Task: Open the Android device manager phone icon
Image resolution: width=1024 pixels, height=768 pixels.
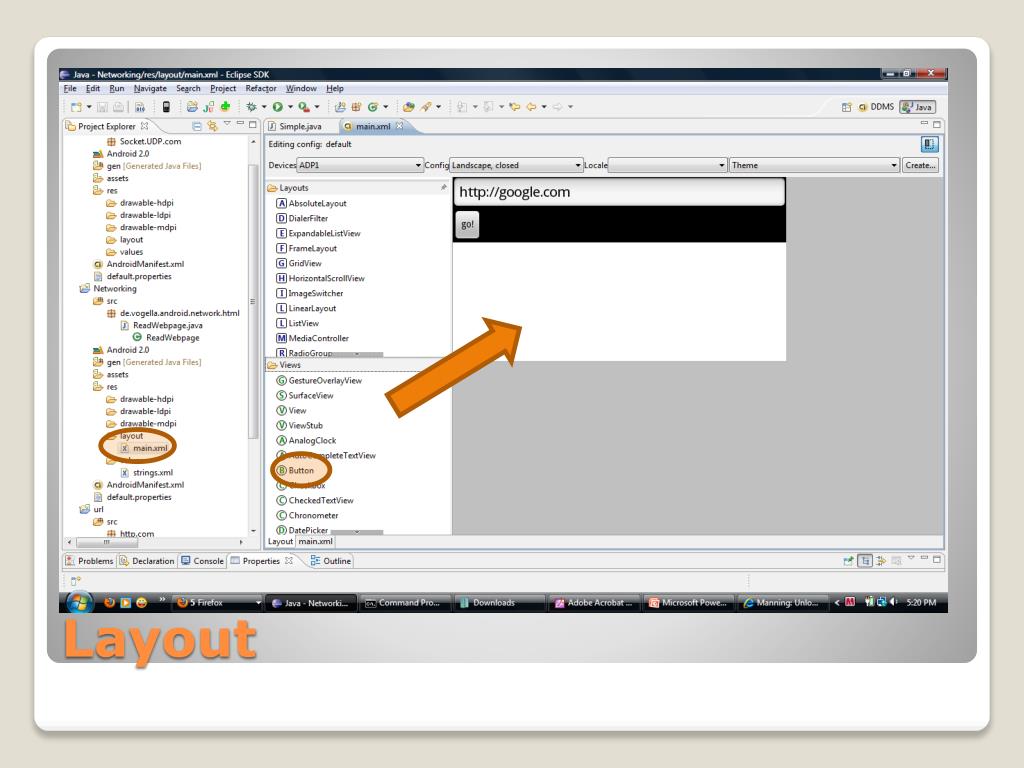Action: 166,107
